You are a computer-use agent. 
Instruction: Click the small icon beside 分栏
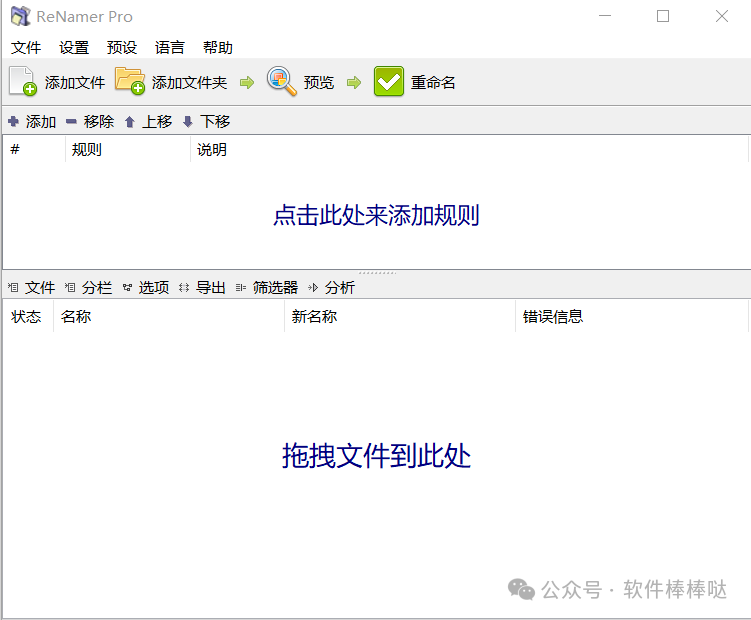point(70,287)
